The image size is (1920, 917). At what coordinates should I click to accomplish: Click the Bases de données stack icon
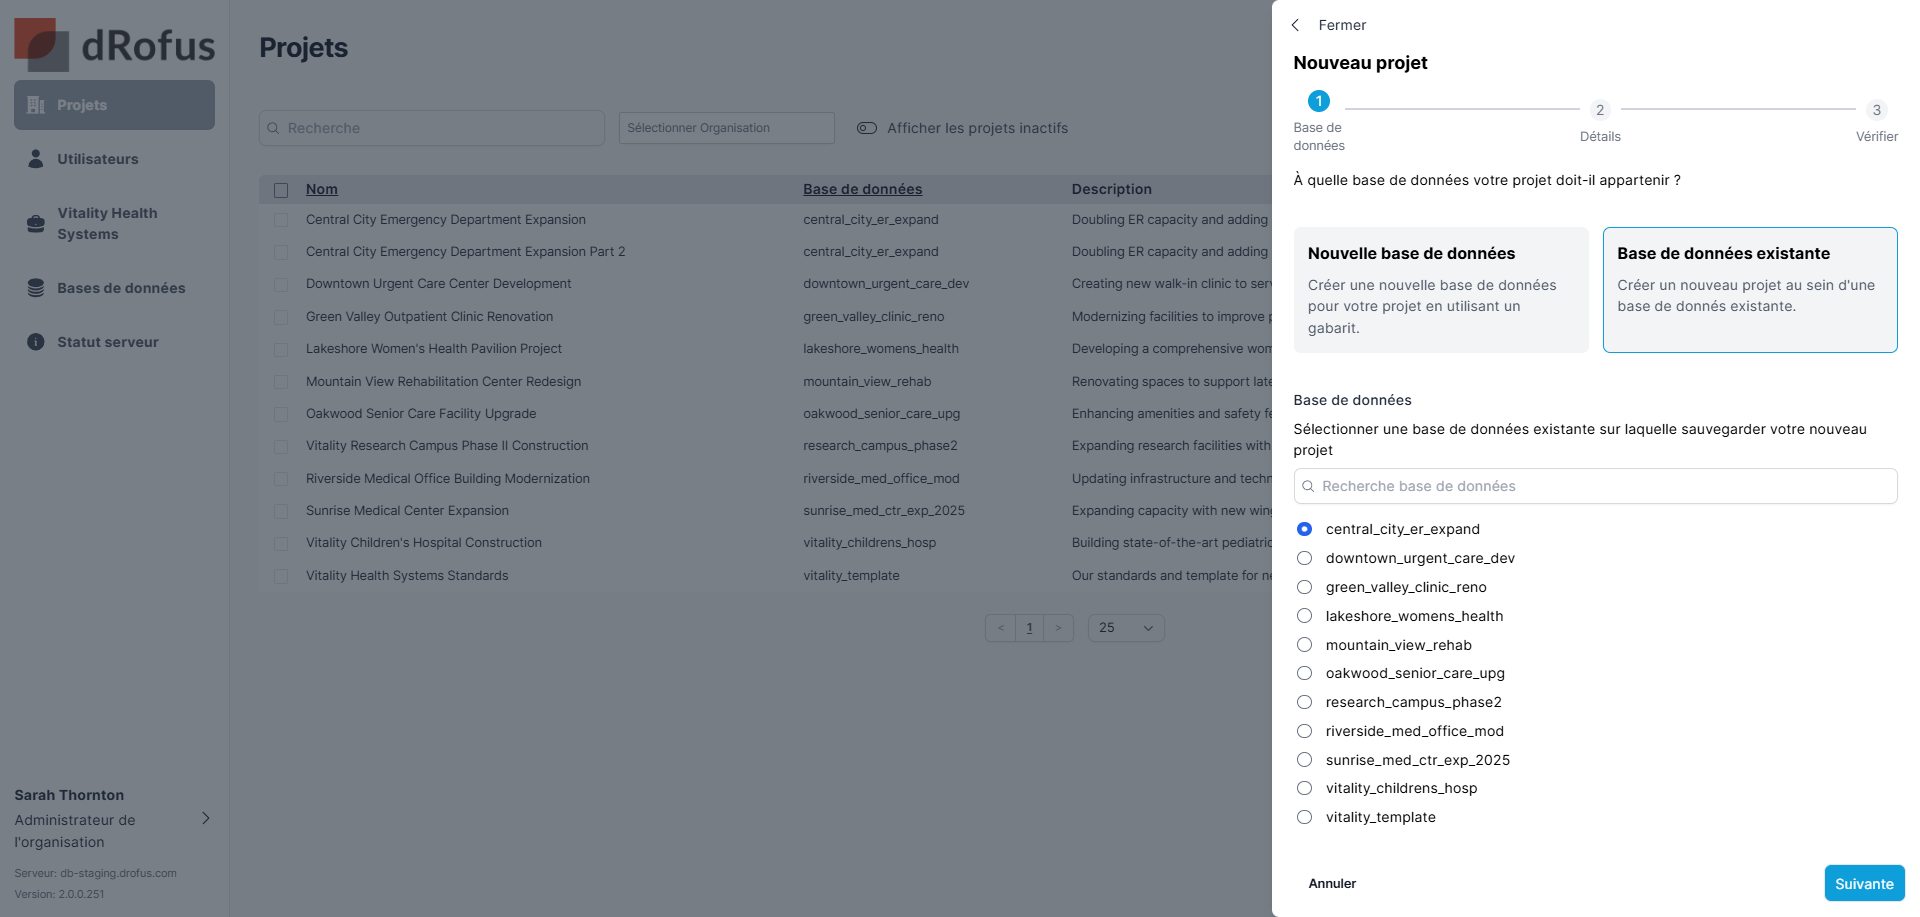pyautogui.click(x=36, y=288)
